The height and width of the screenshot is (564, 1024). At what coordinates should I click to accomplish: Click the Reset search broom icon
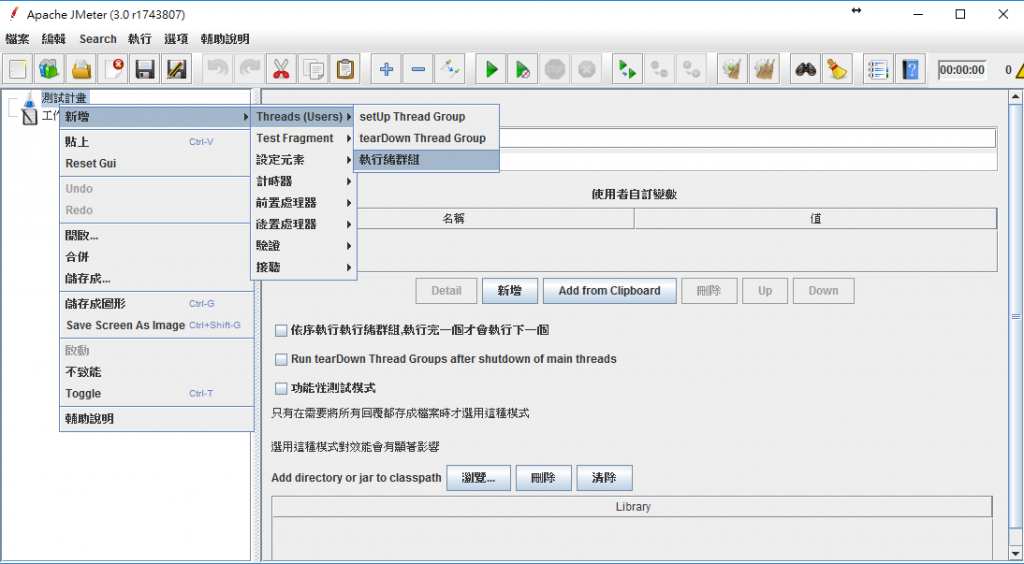tap(837, 69)
